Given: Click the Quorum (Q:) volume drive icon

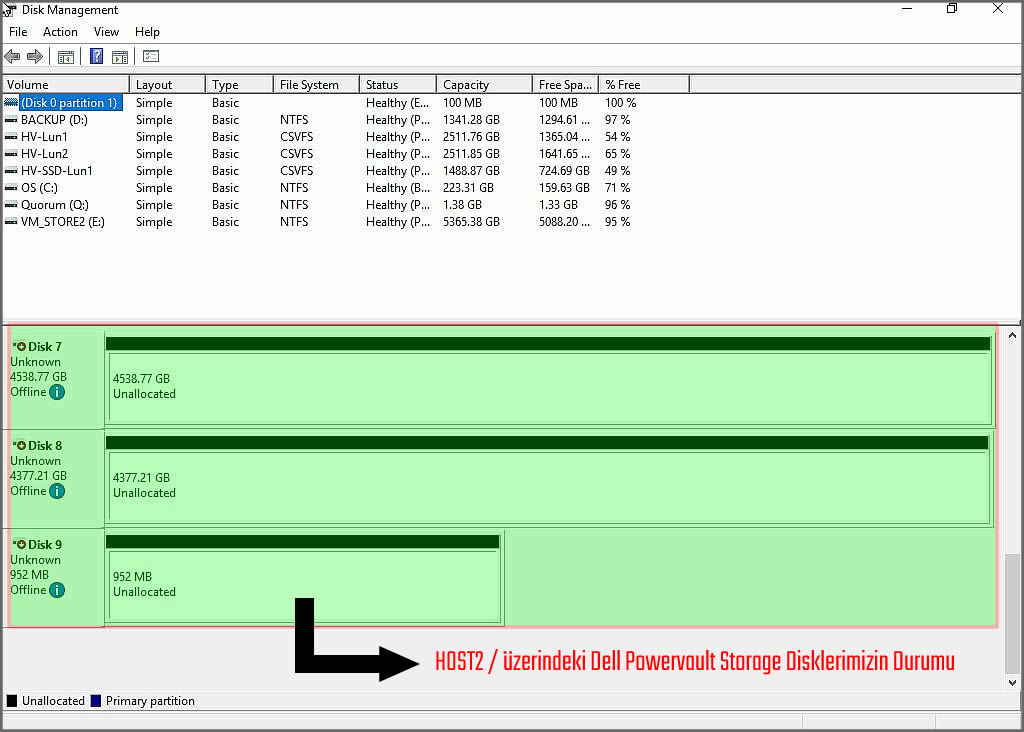Looking at the screenshot, I should 11,205.
